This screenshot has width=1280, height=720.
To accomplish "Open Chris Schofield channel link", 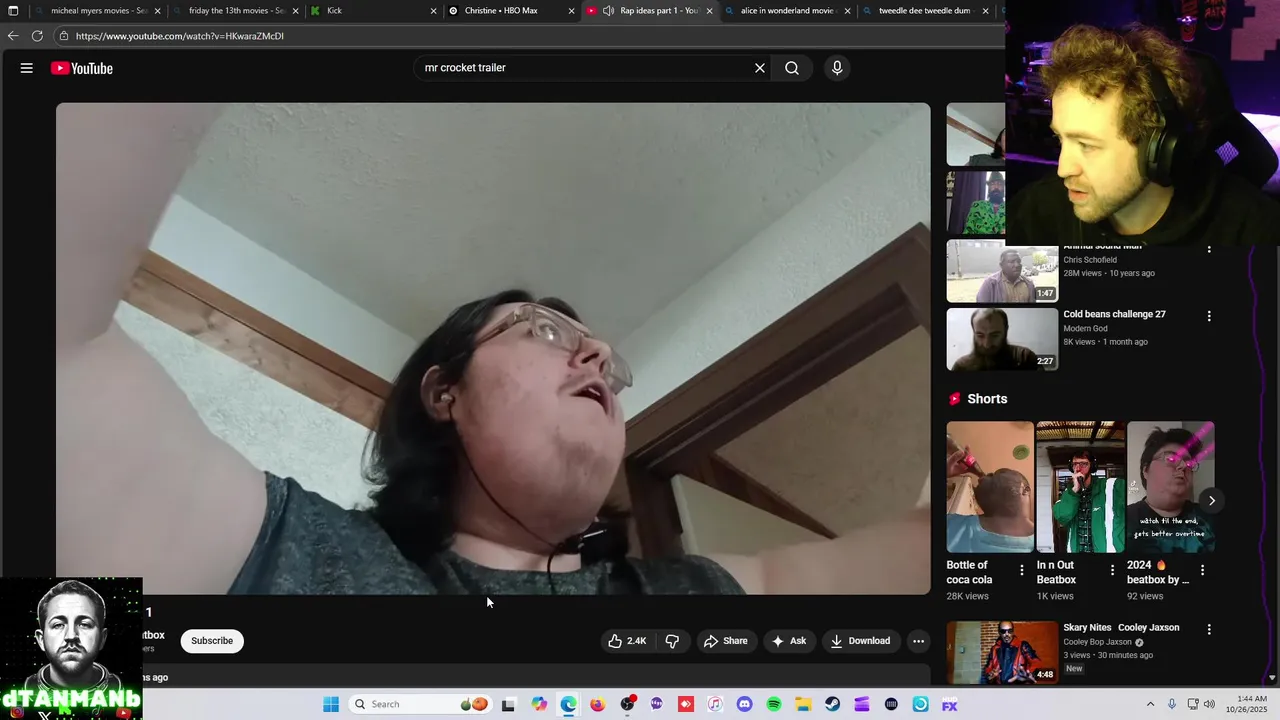I will pos(1090,260).
